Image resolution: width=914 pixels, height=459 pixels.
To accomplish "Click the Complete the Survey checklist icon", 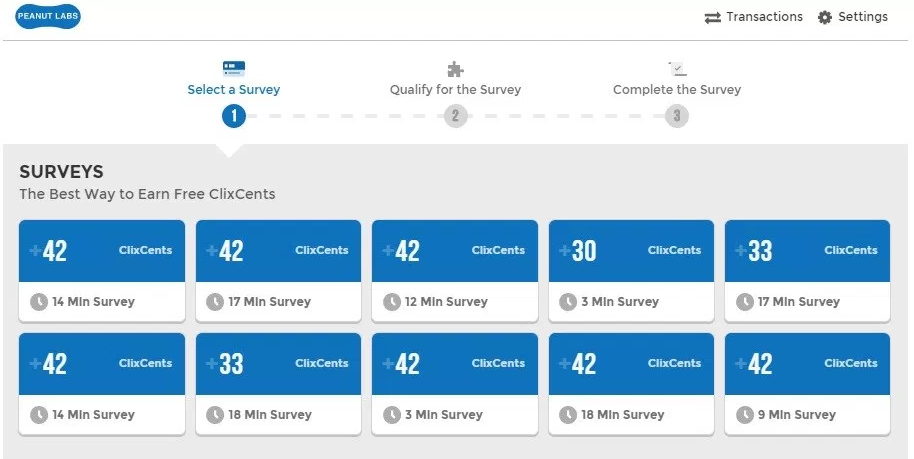I will 677,69.
